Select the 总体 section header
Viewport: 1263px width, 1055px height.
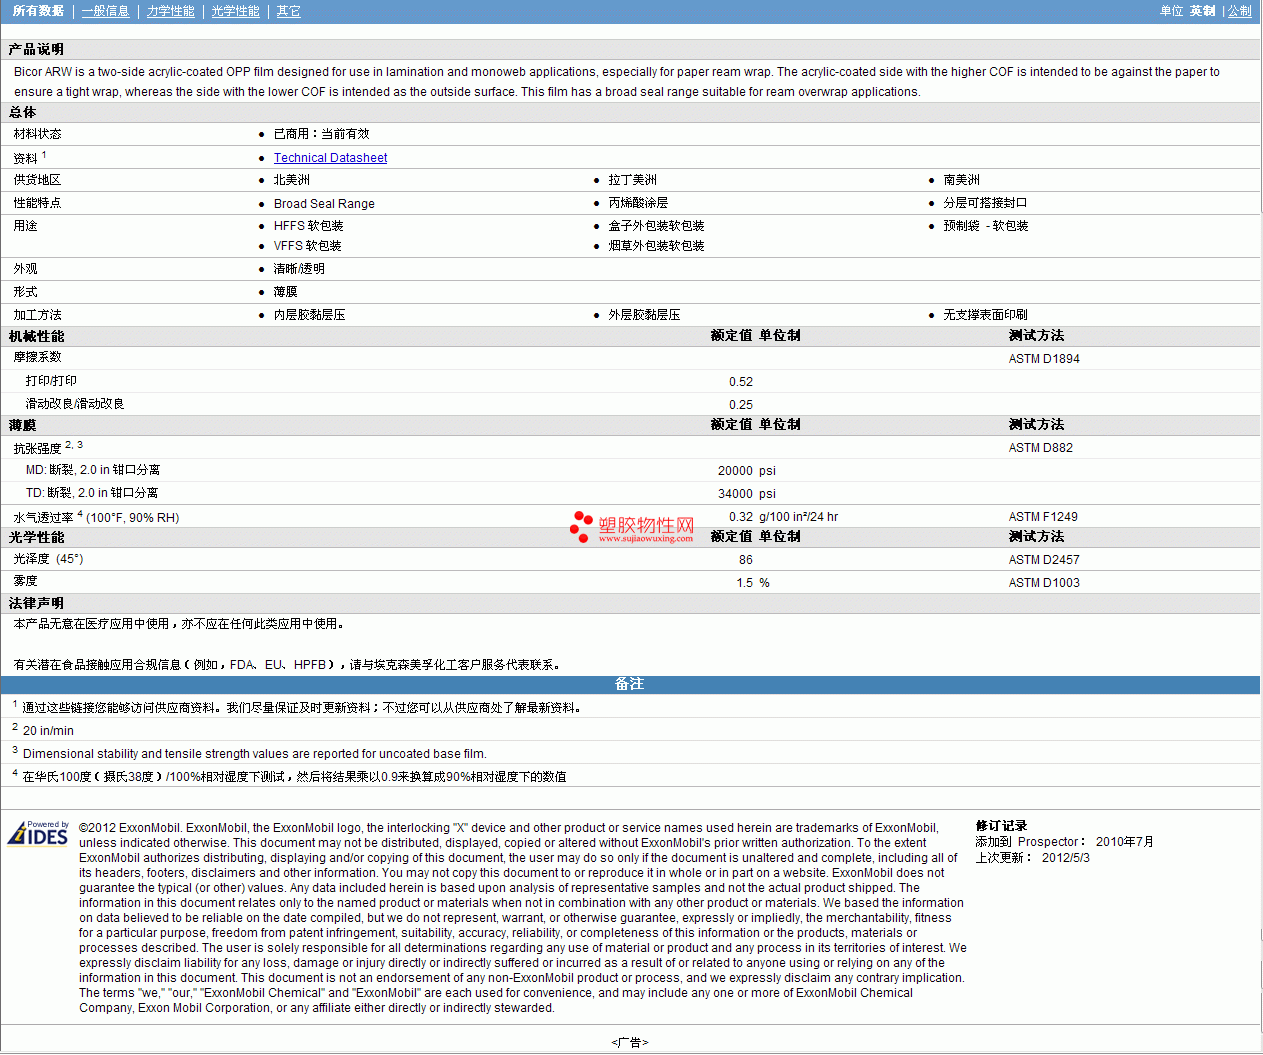(22, 112)
